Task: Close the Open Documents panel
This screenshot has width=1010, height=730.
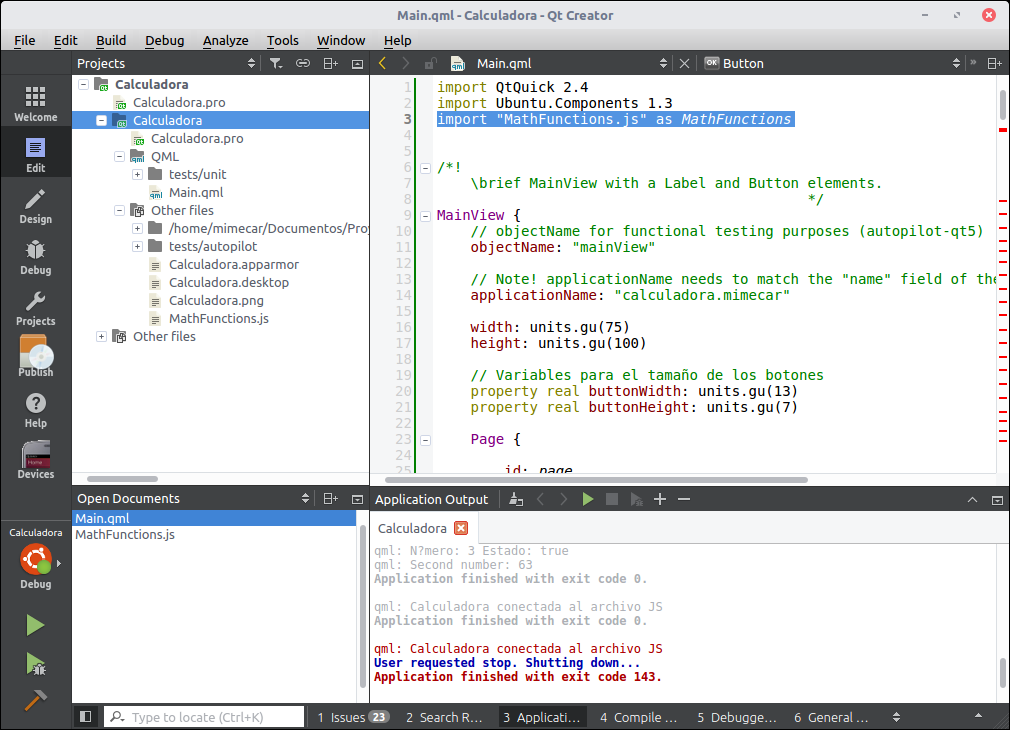Action: pyautogui.click(x=357, y=499)
